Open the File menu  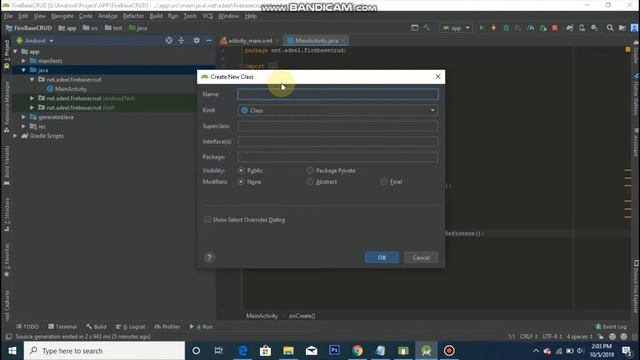[x=8, y=16]
